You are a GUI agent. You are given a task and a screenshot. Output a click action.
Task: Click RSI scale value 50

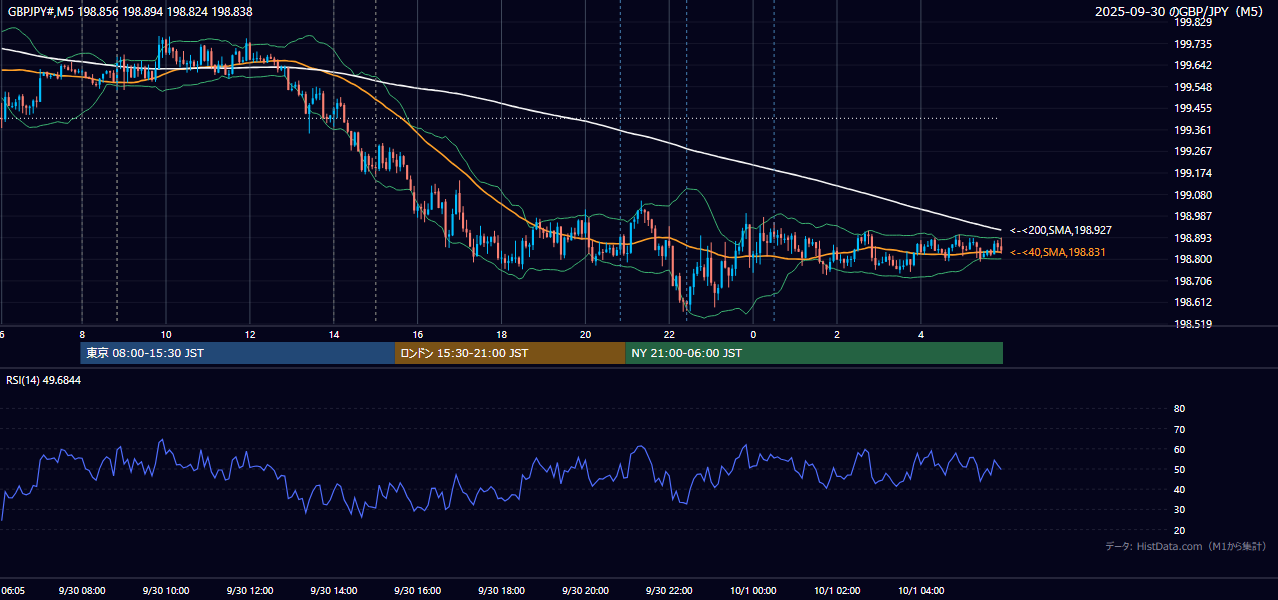point(1179,469)
